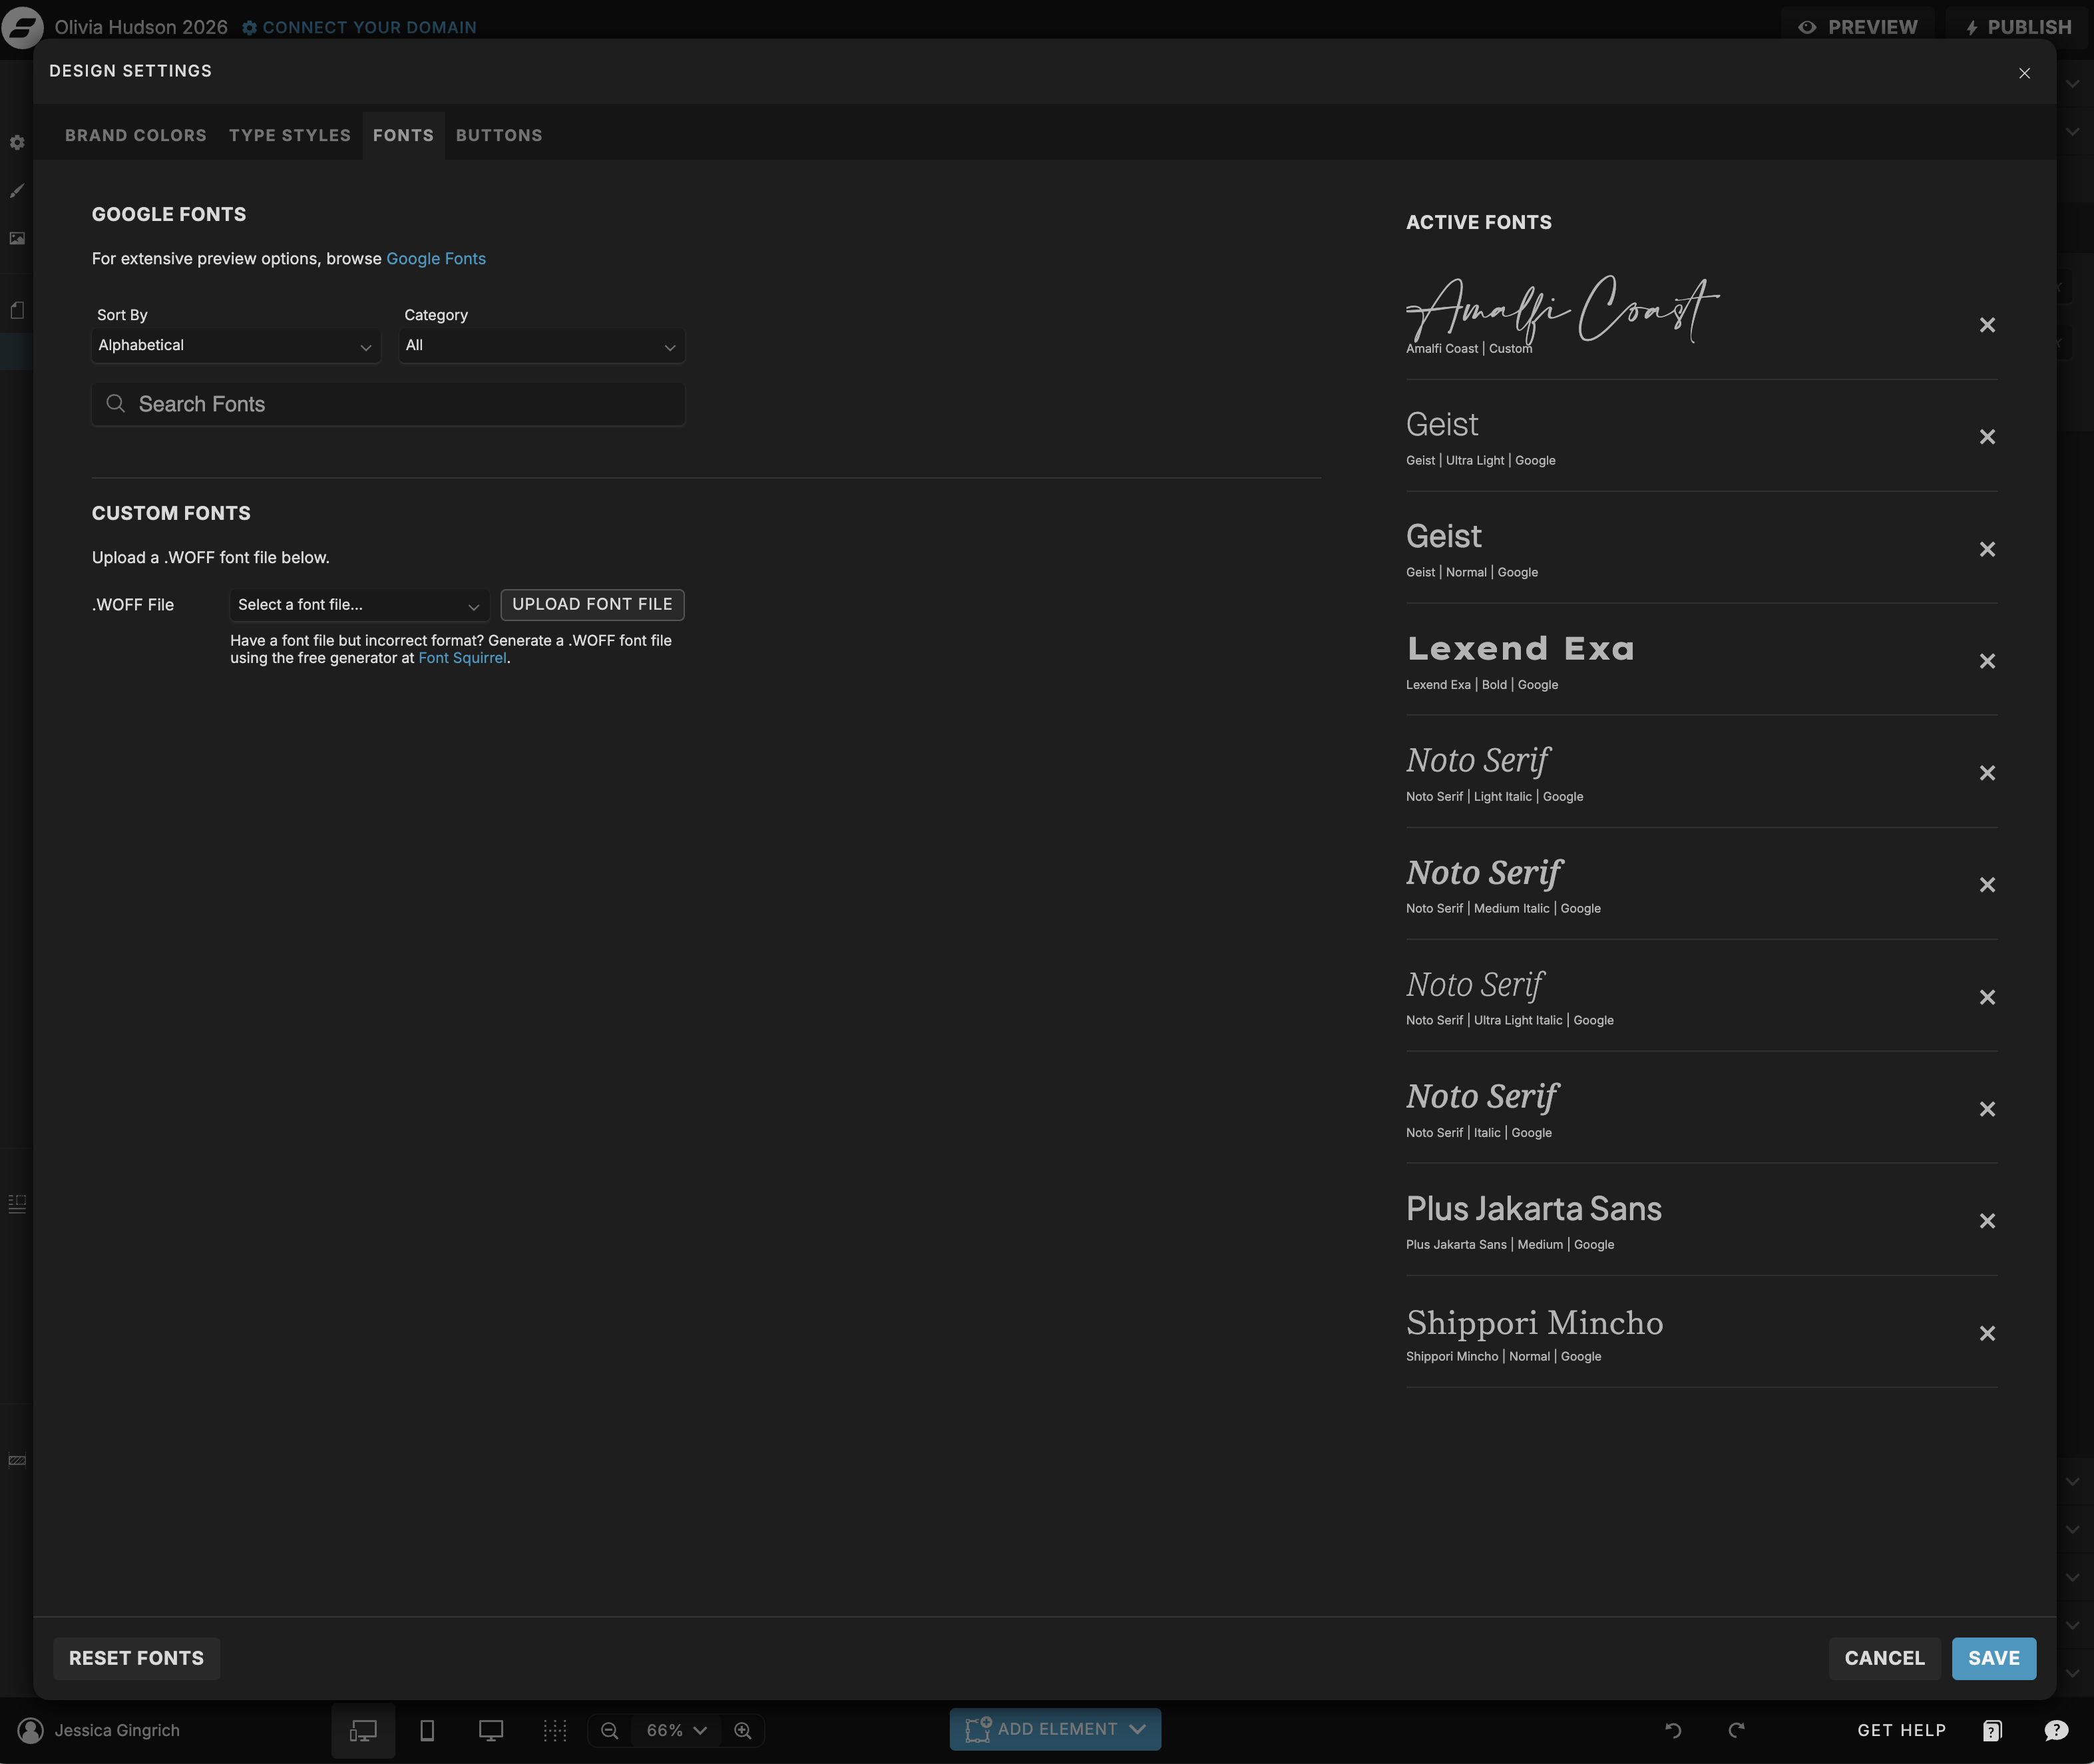
Task: Open the Sort By Alphabetical dropdown
Action: pyautogui.click(x=236, y=345)
